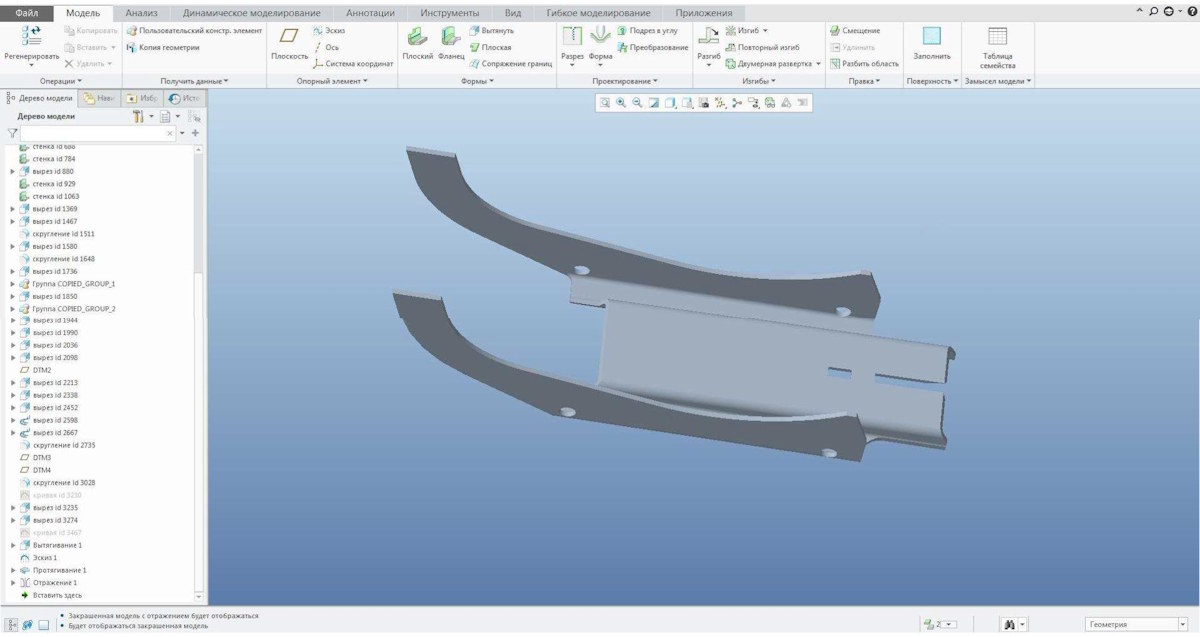Click the zoom in icon in graphics toolbar
Viewport: 1200px width, 637px height.
621,102
